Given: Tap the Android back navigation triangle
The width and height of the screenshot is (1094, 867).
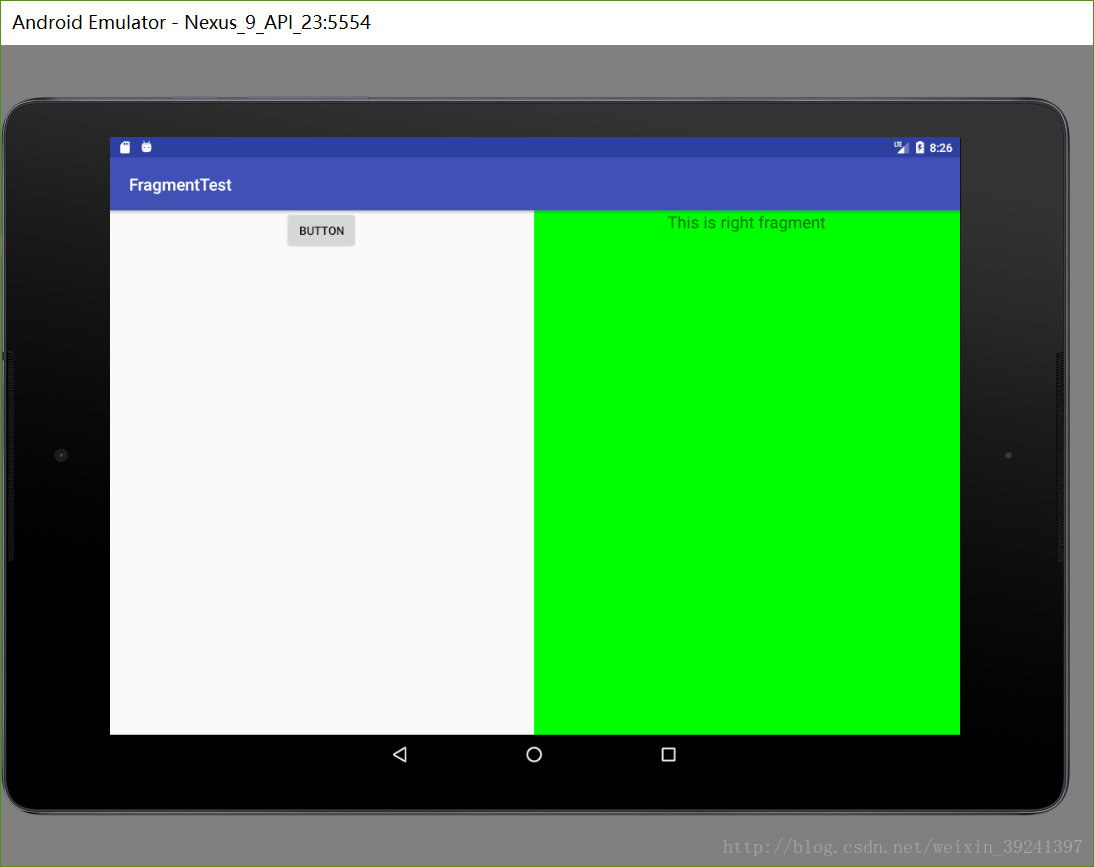Looking at the screenshot, I should [400, 755].
